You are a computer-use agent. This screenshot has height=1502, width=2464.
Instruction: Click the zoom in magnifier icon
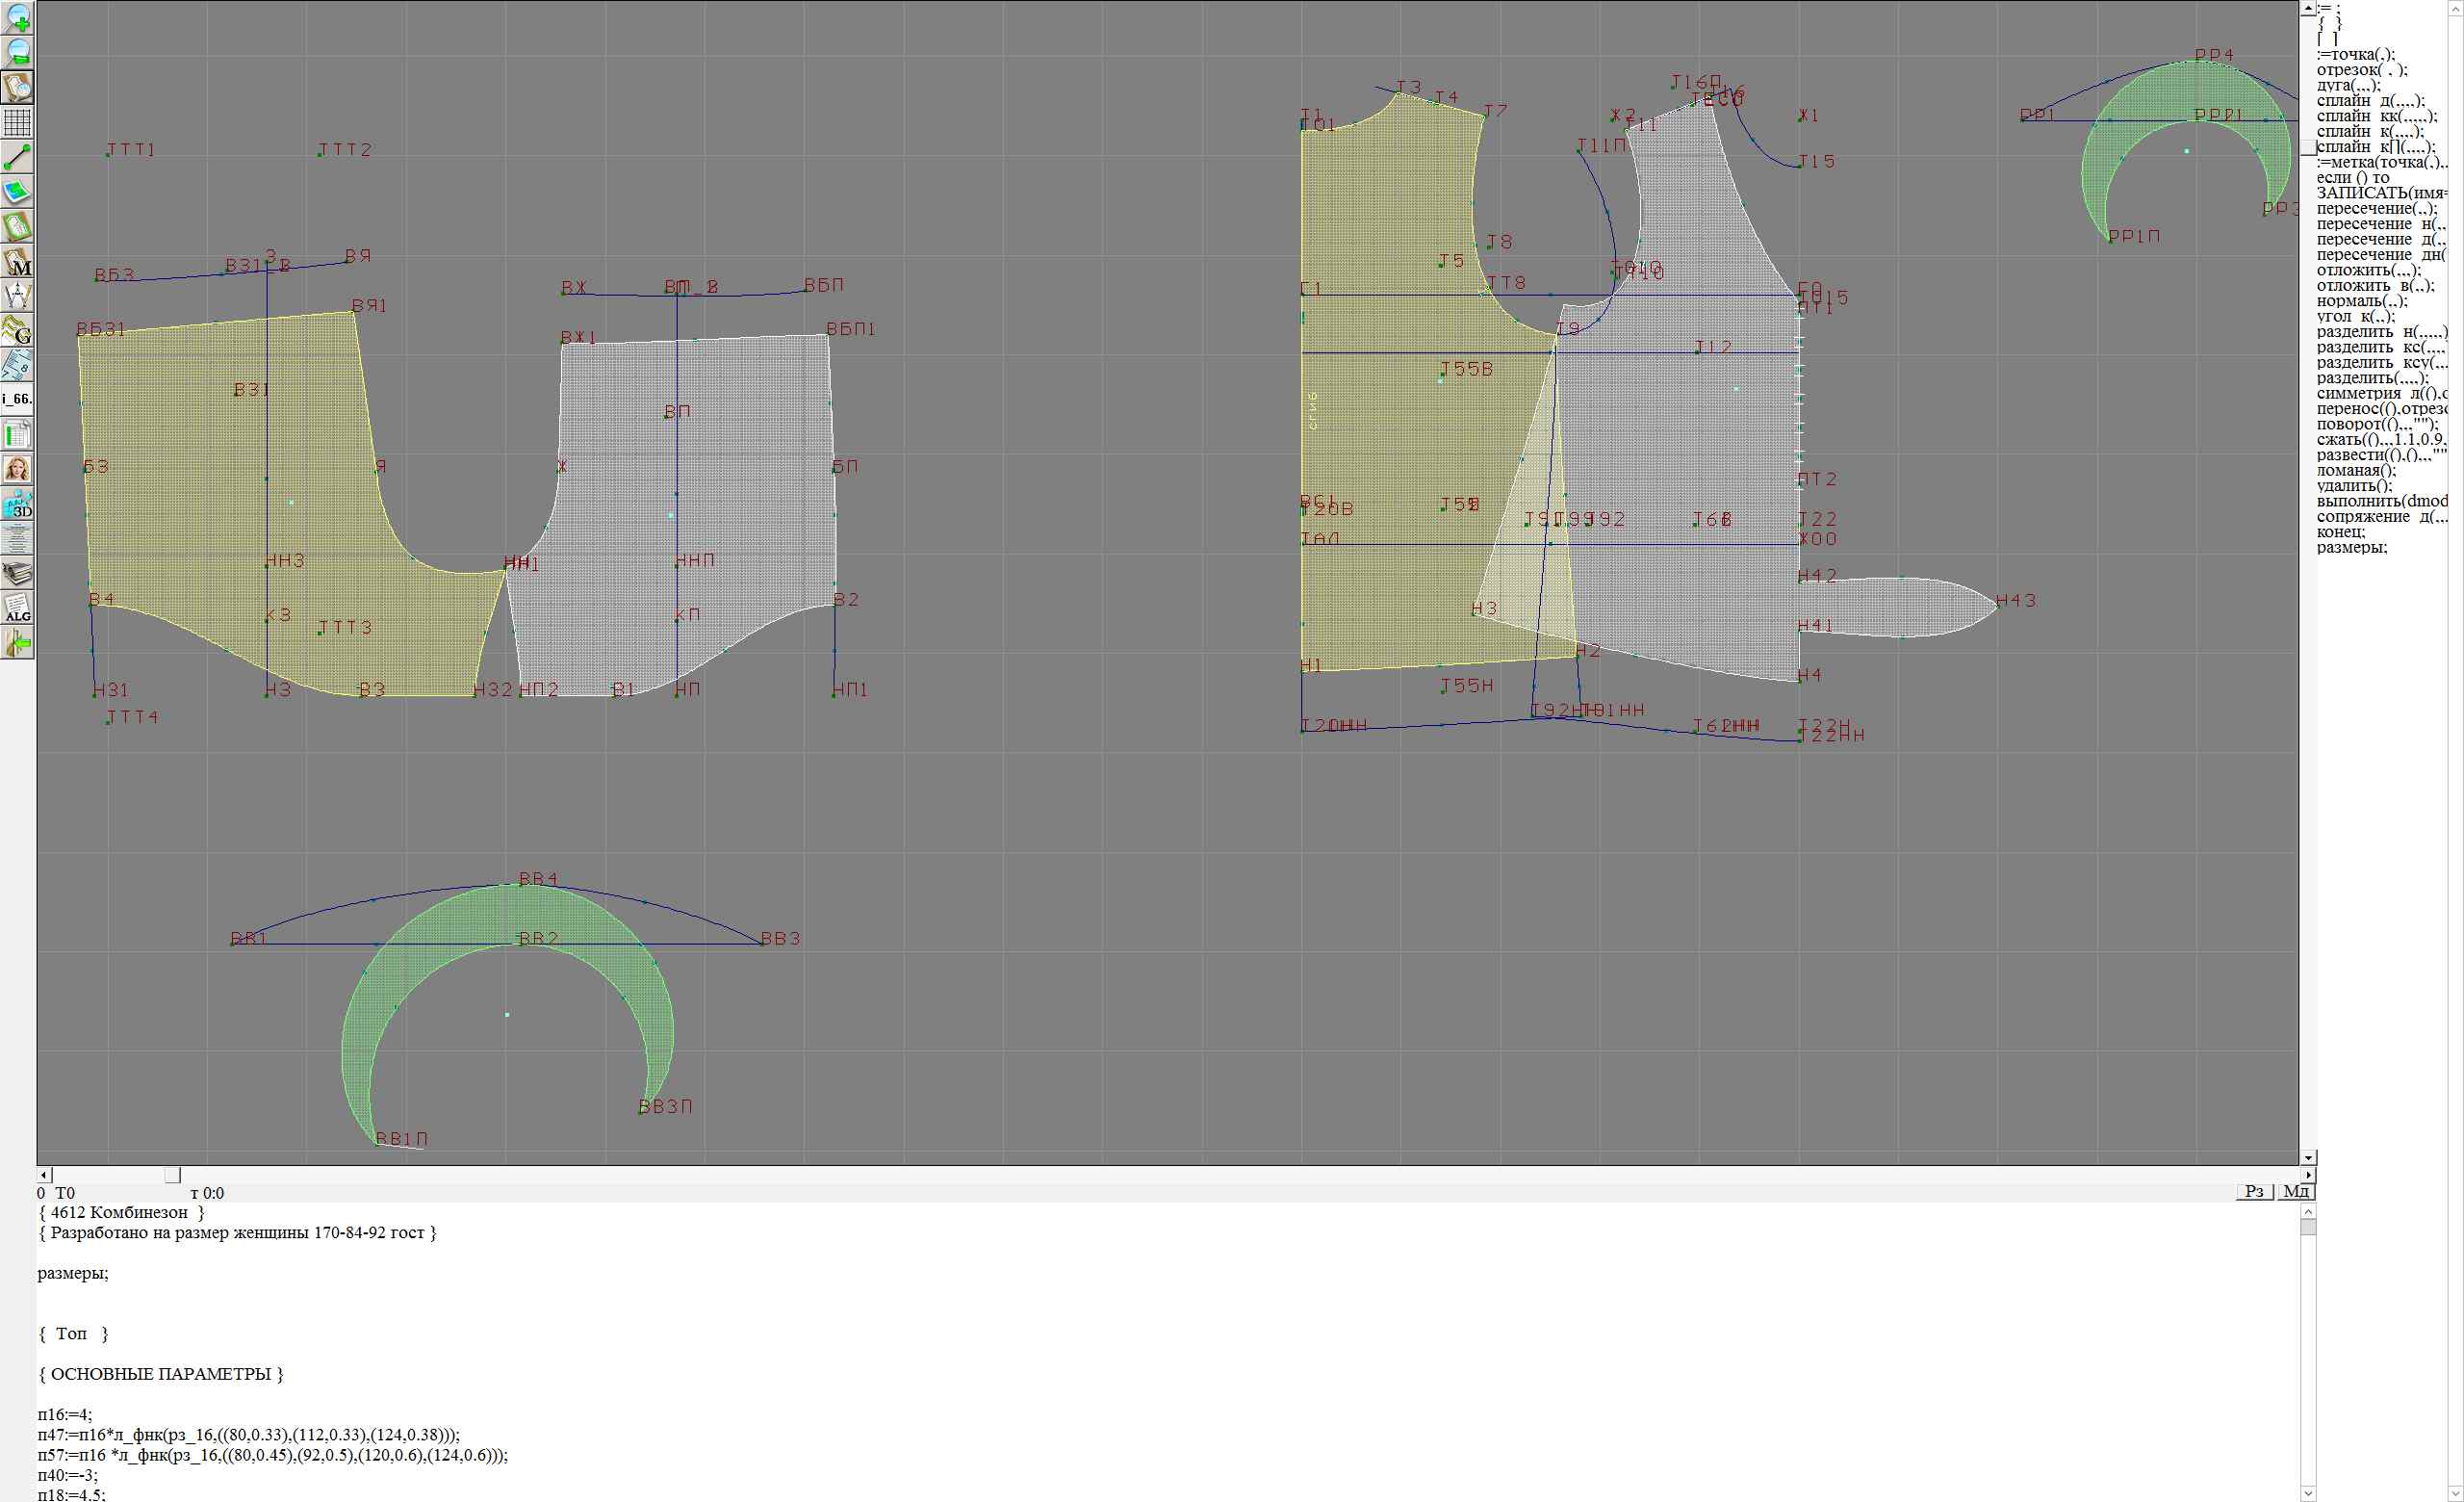pyautogui.click(x=18, y=17)
